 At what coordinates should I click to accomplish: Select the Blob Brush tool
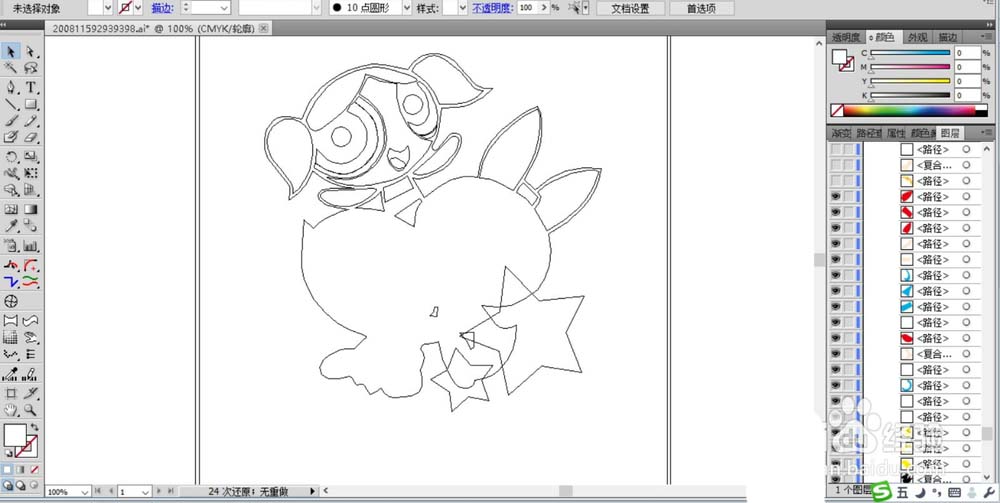click(11, 137)
